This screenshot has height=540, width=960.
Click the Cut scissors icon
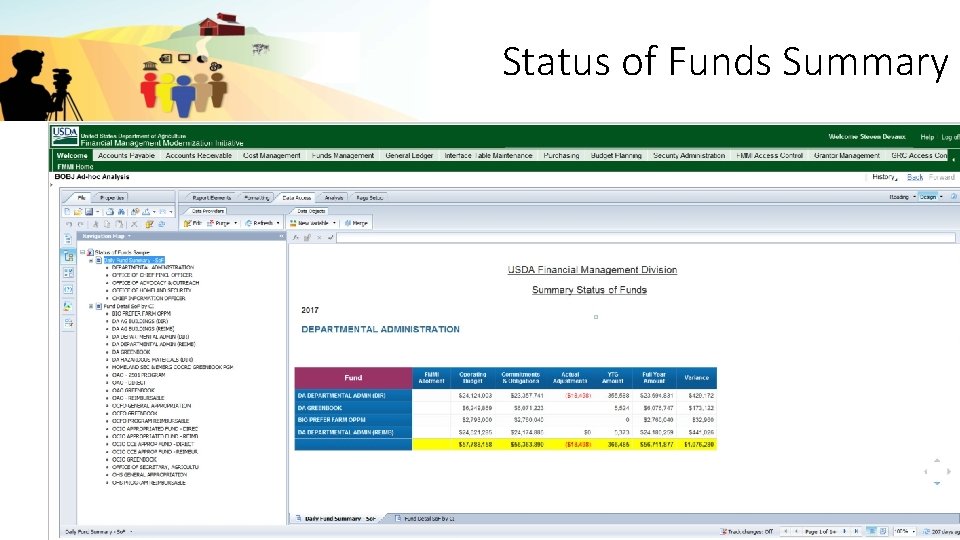[x=96, y=224]
